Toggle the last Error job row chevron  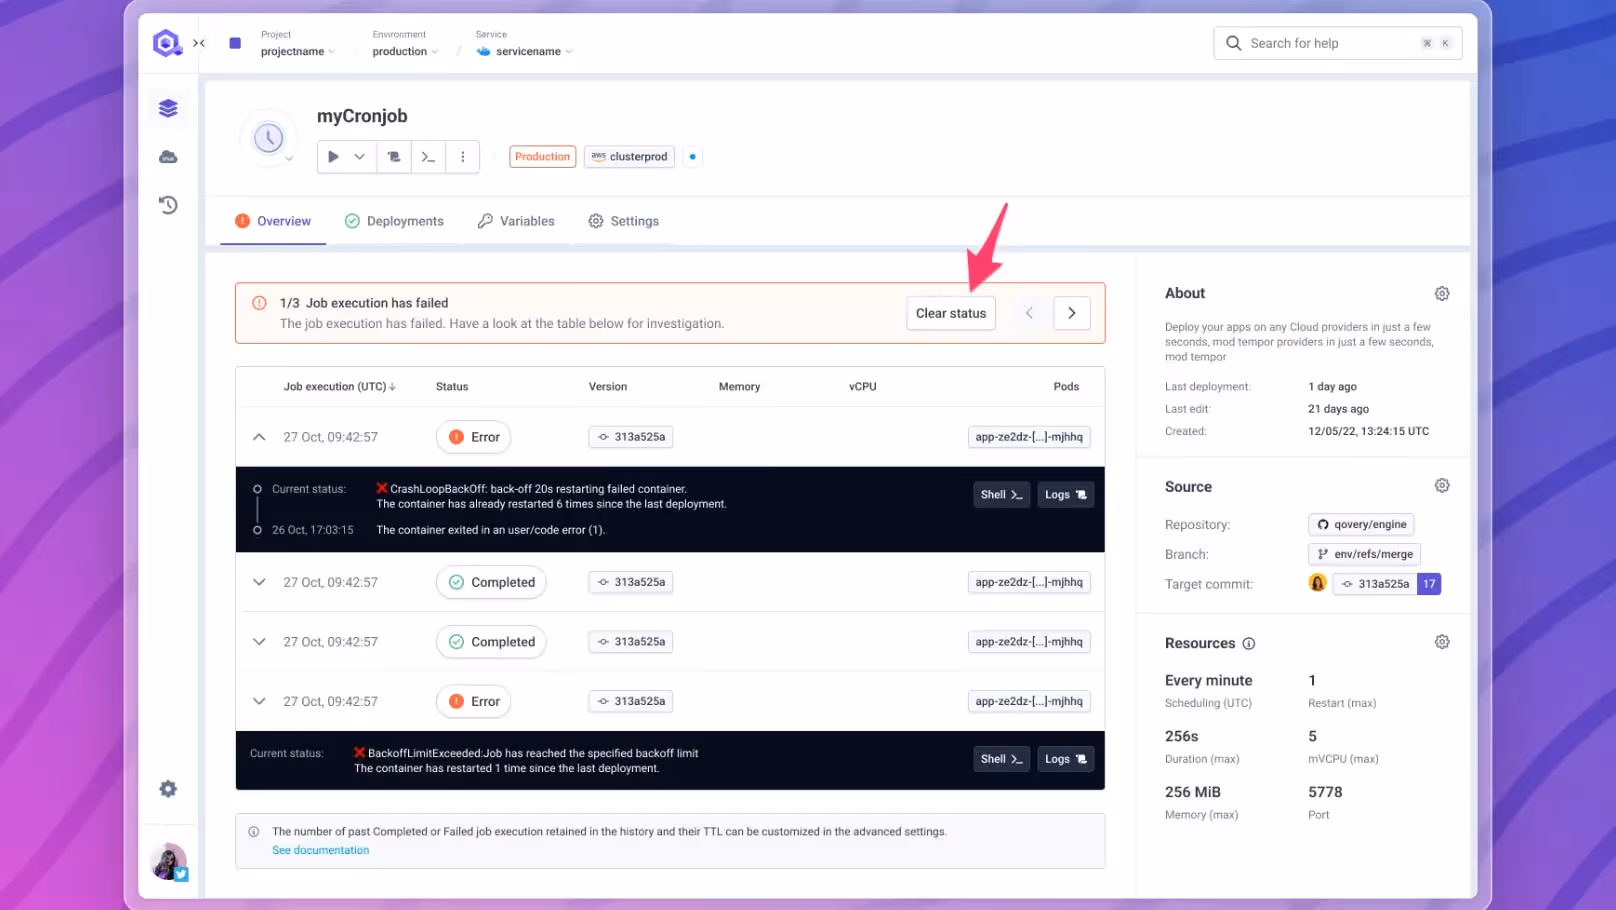(x=259, y=701)
